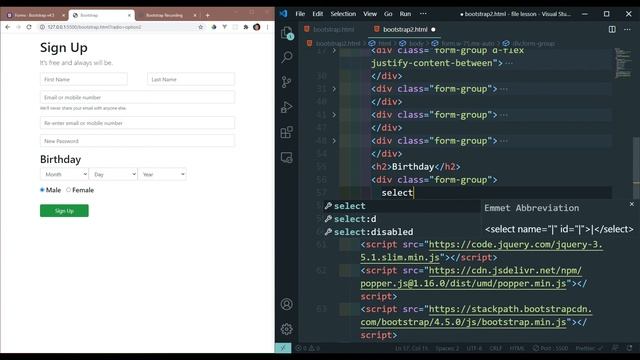This screenshot has height=360, width=640.
Task: Open the Manage gear in activity bar
Action: 287,329
